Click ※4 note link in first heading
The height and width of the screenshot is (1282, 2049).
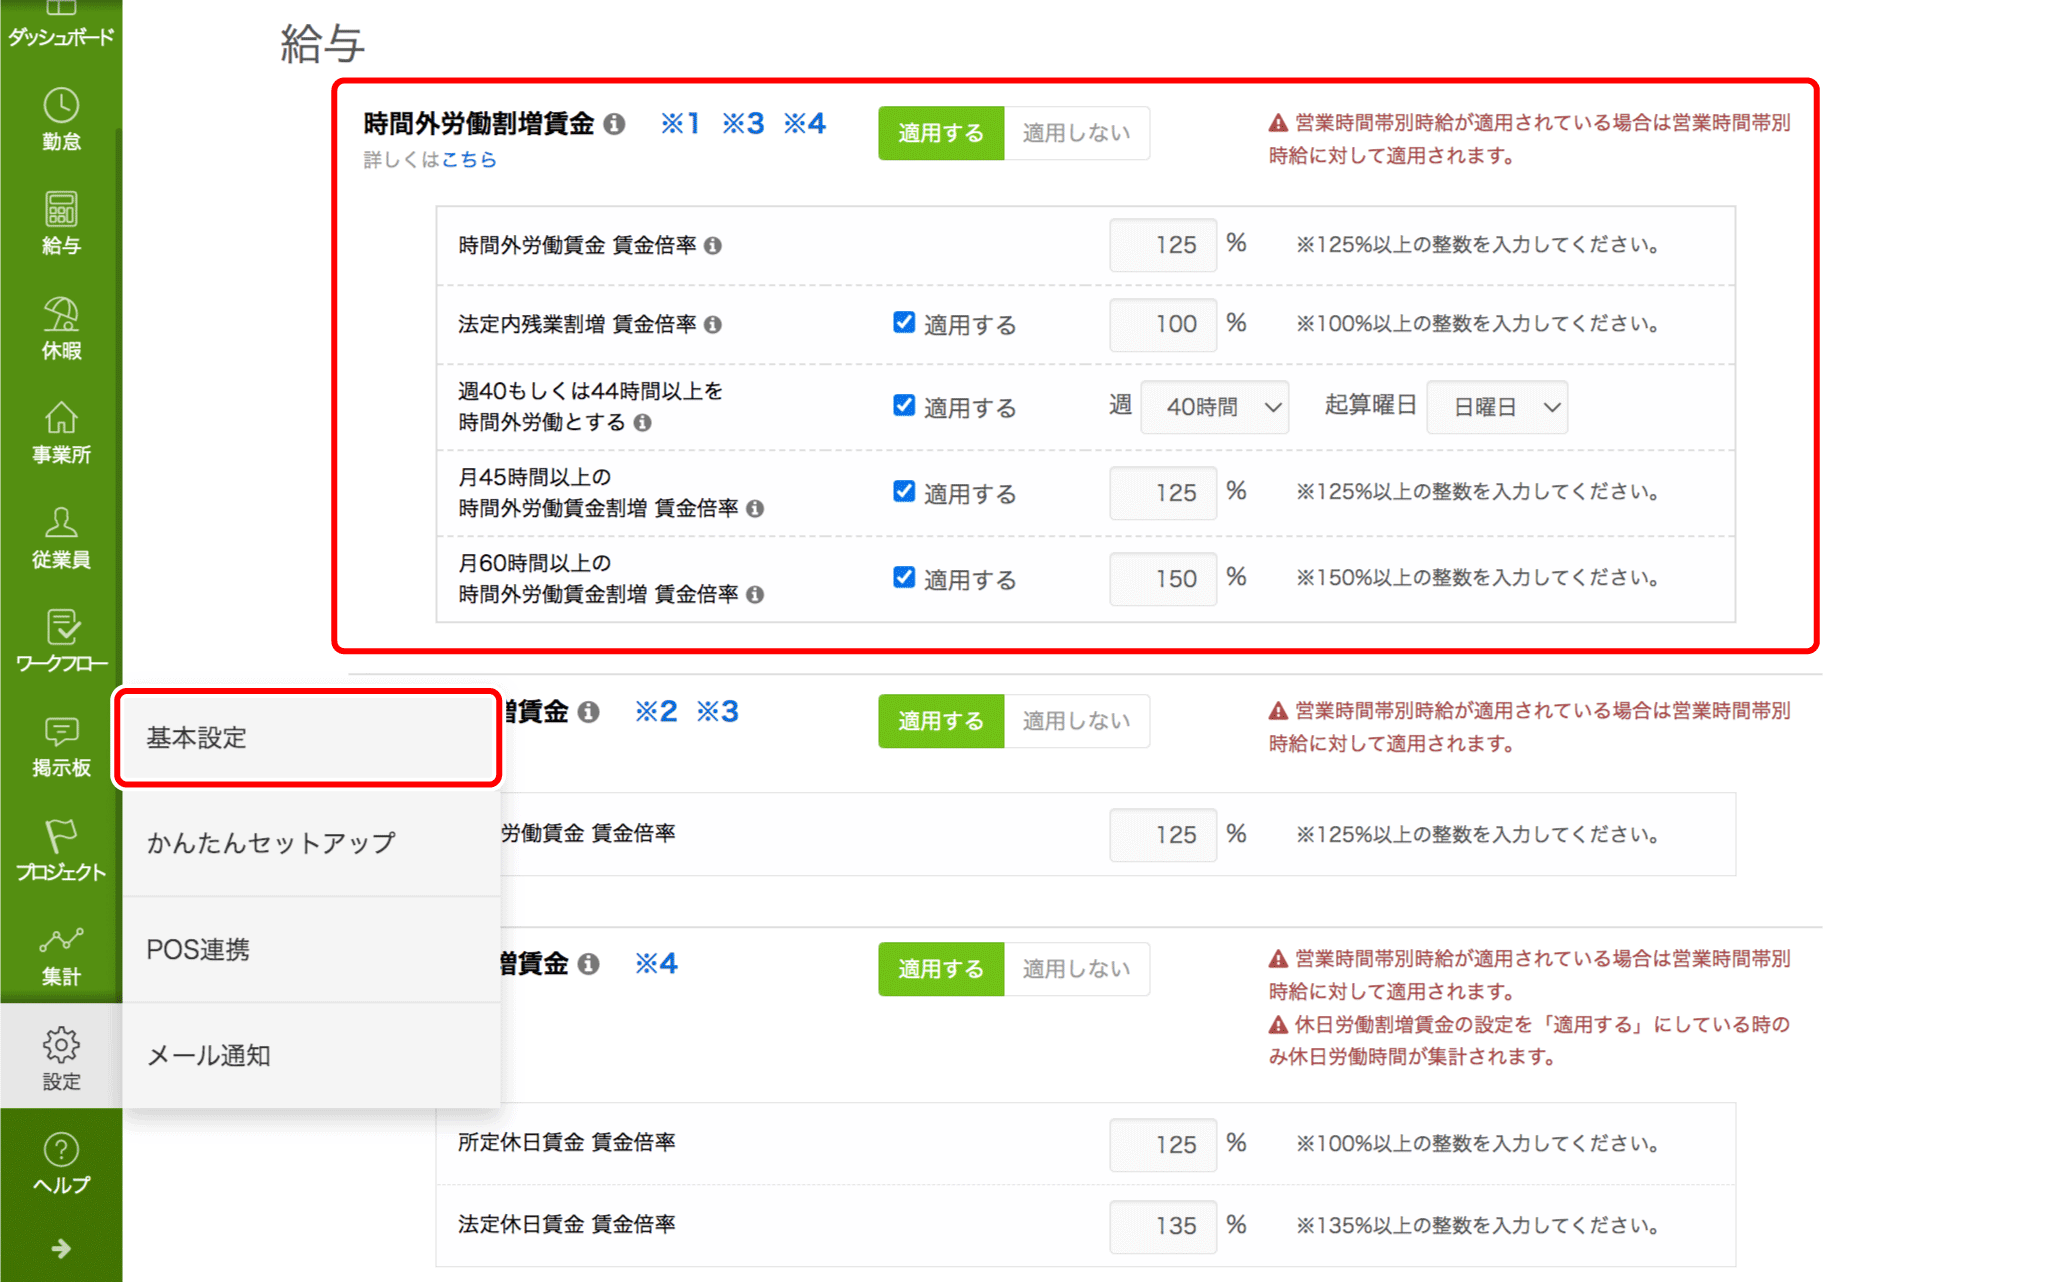coord(805,124)
